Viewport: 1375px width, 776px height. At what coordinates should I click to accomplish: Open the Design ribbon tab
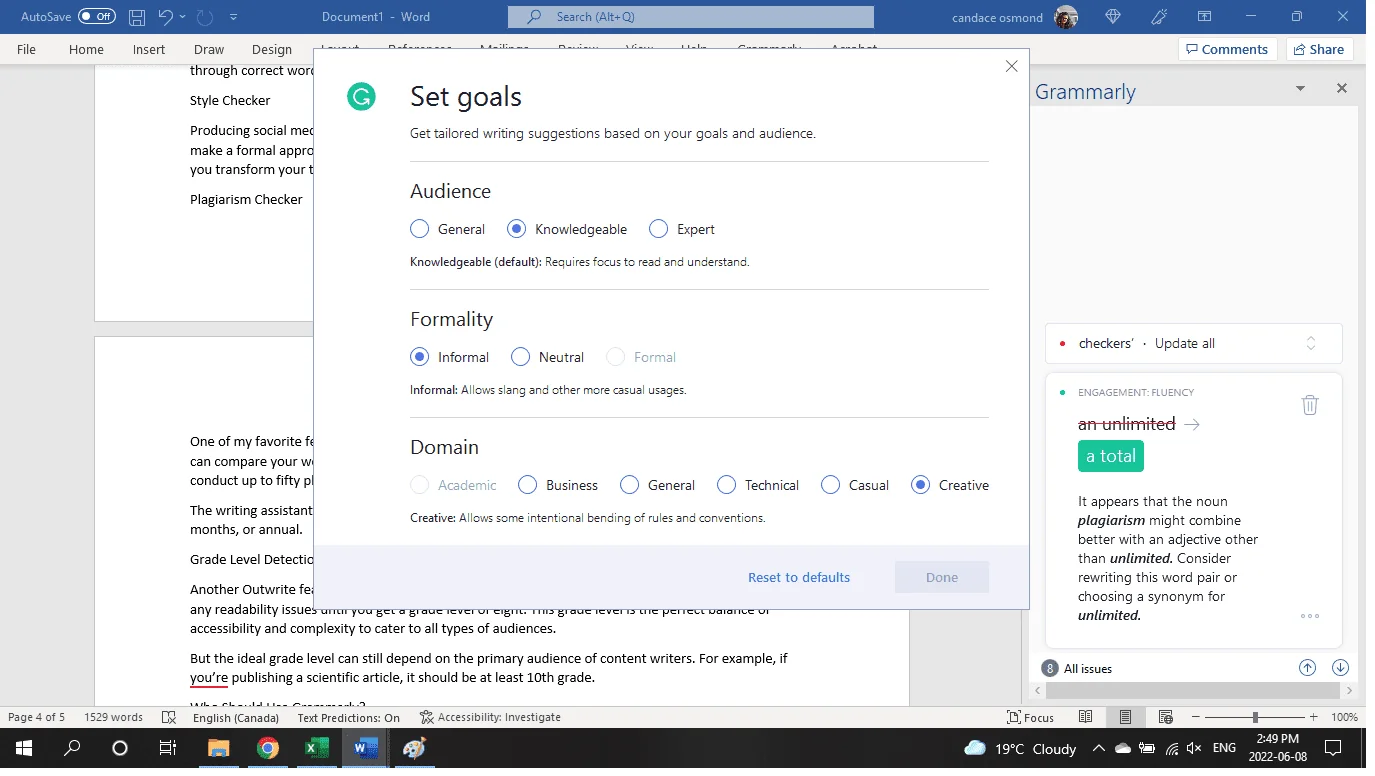tap(272, 49)
